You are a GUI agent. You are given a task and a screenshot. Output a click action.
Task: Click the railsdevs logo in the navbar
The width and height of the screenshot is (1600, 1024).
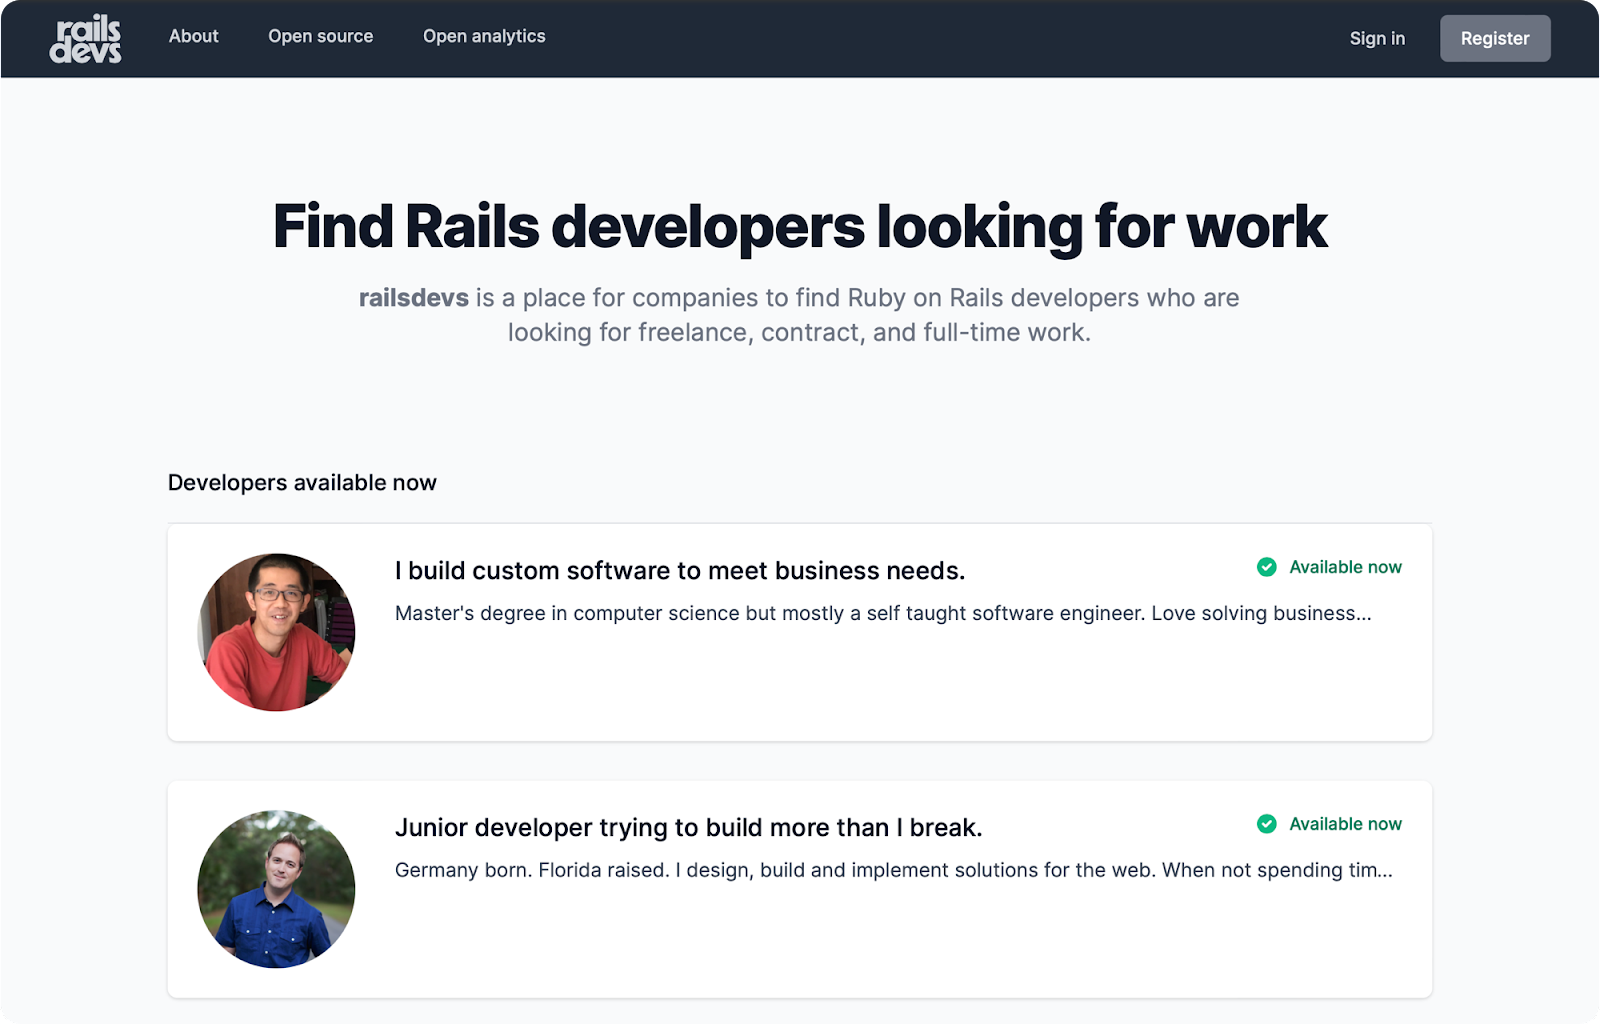coord(87,39)
